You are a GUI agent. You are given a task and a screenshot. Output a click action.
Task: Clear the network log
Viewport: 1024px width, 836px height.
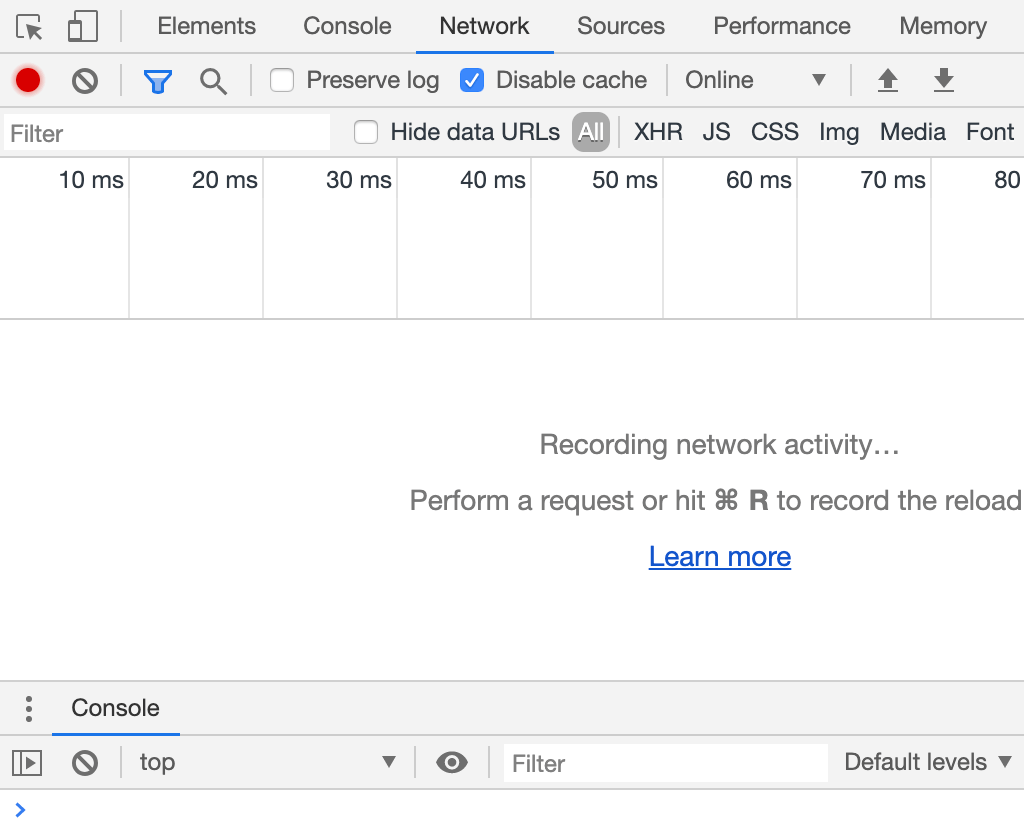click(x=85, y=80)
